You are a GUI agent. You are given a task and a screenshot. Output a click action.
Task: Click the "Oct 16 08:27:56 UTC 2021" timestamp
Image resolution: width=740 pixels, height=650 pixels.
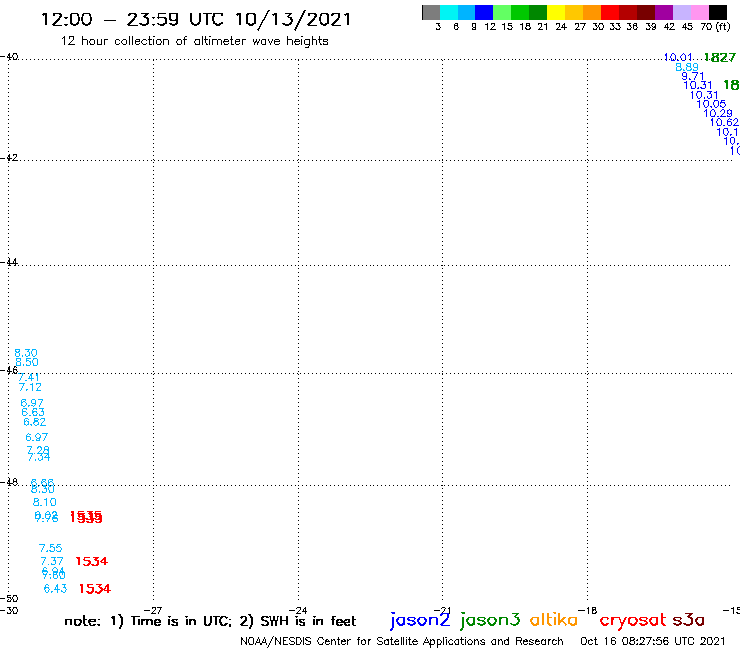(x=653, y=641)
